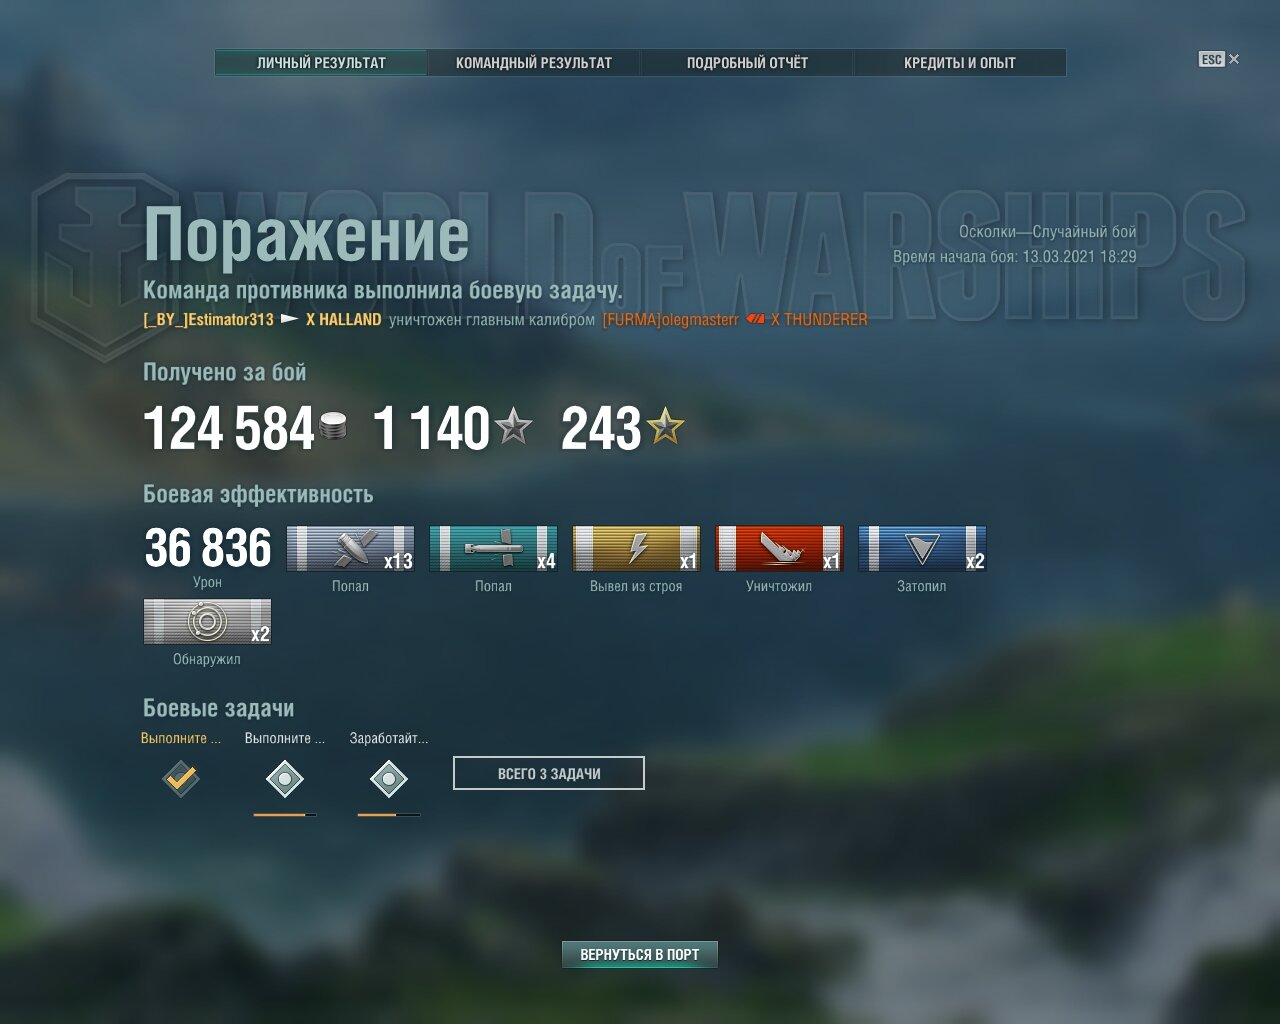Select the incapacitation lightning ribbon
Viewport: 1280px width, 1024px height.
[x=636, y=549]
